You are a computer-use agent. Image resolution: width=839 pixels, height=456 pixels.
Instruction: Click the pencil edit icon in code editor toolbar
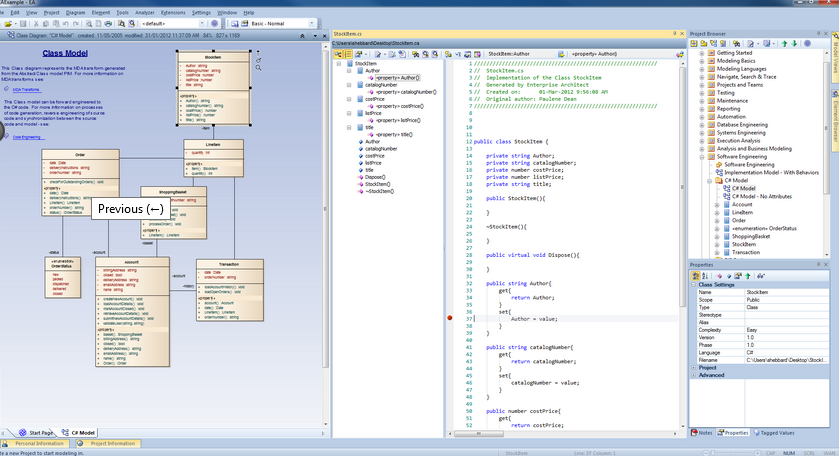click(378, 54)
